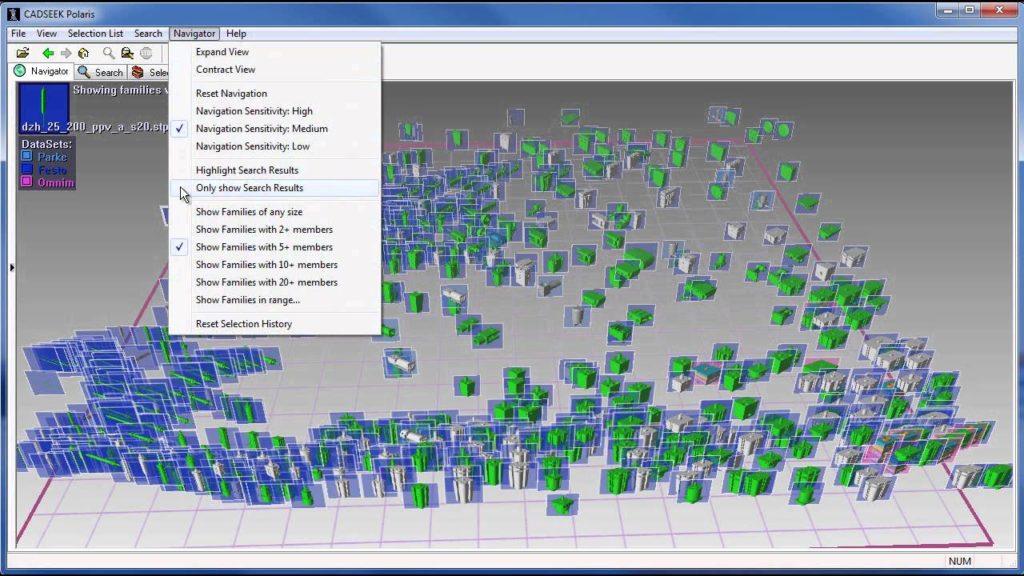Image resolution: width=1024 pixels, height=576 pixels.
Task: Click the home toolbar icon
Action: click(84, 53)
